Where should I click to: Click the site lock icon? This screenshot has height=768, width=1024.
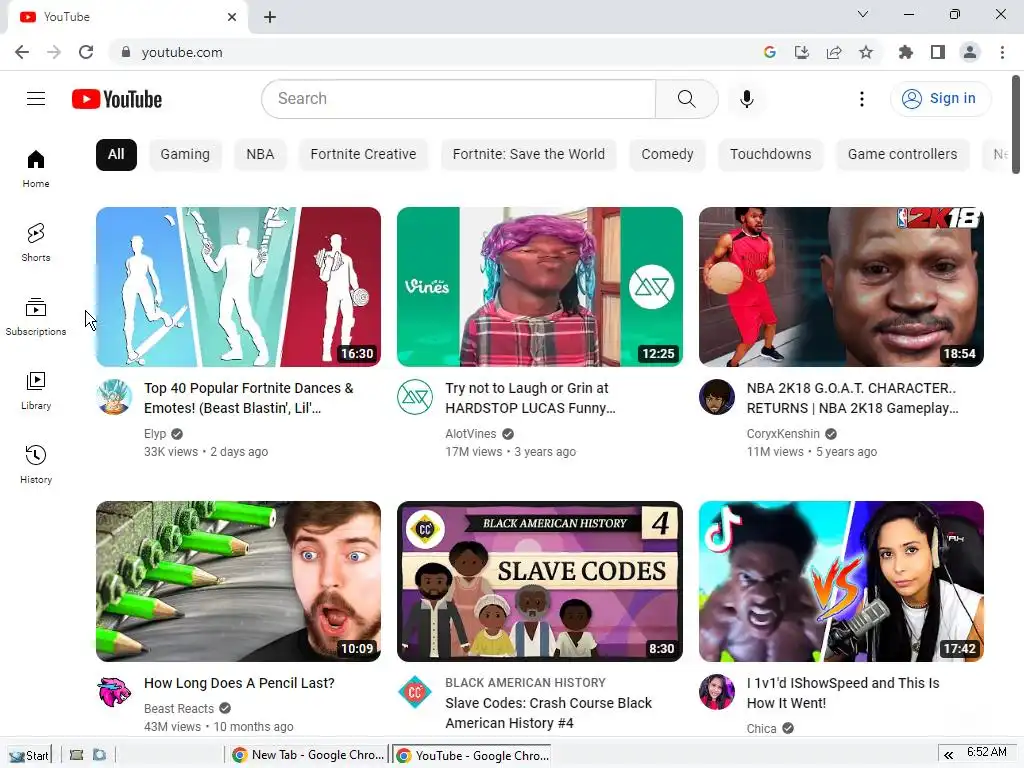coord(125,52)
